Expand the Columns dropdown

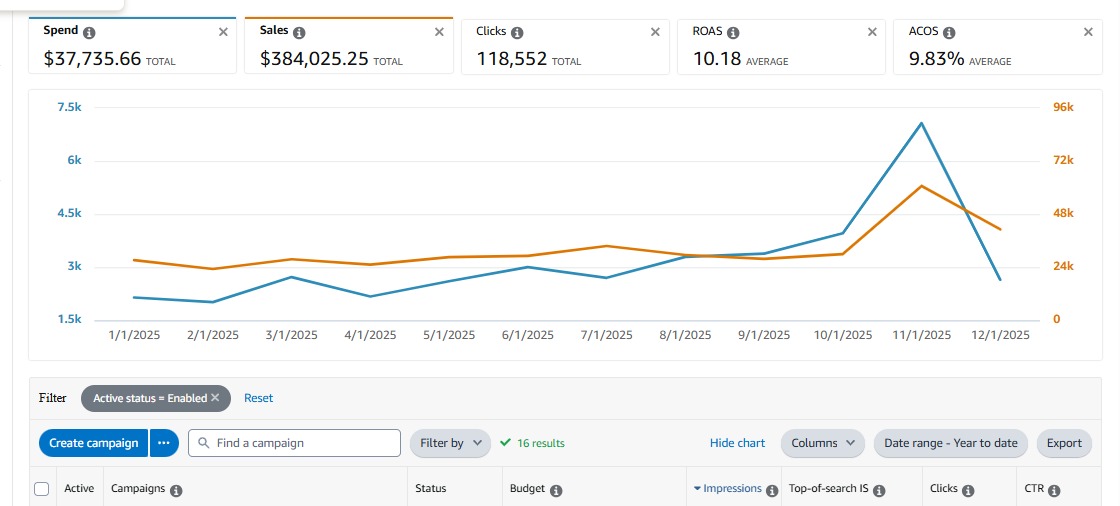click(822, 443)
